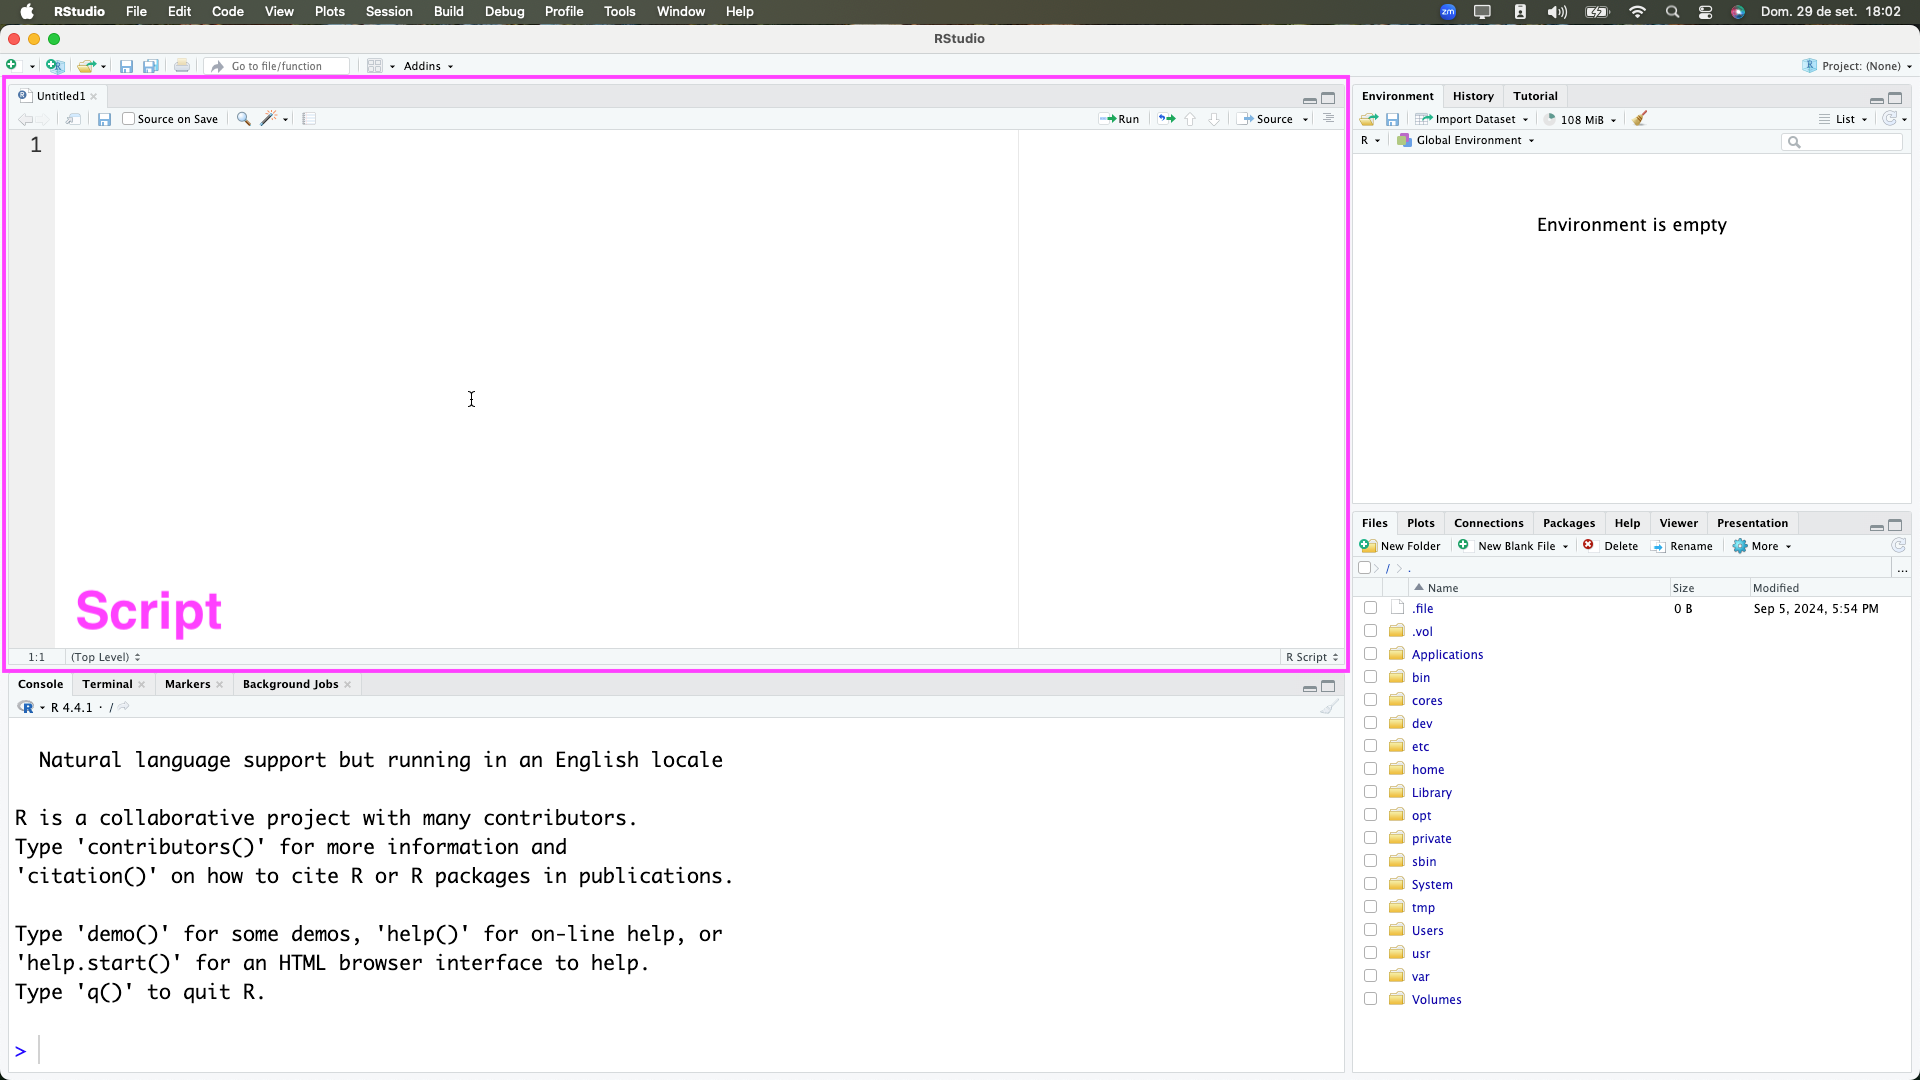Show the script in a new window
The height and width of the screenshot is (1080, 1920).
[x=73, y=119]
